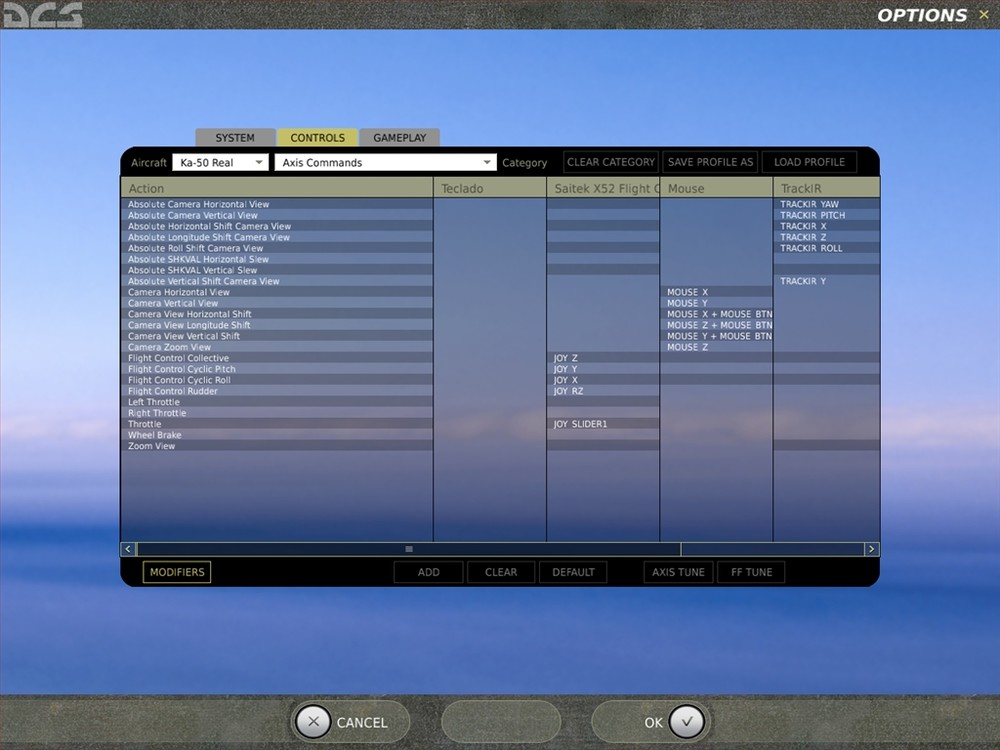This screenshot has width=1000, height=750.
Task: Switch to the GAMEPLAY tab
Action: tap(399, 137)
